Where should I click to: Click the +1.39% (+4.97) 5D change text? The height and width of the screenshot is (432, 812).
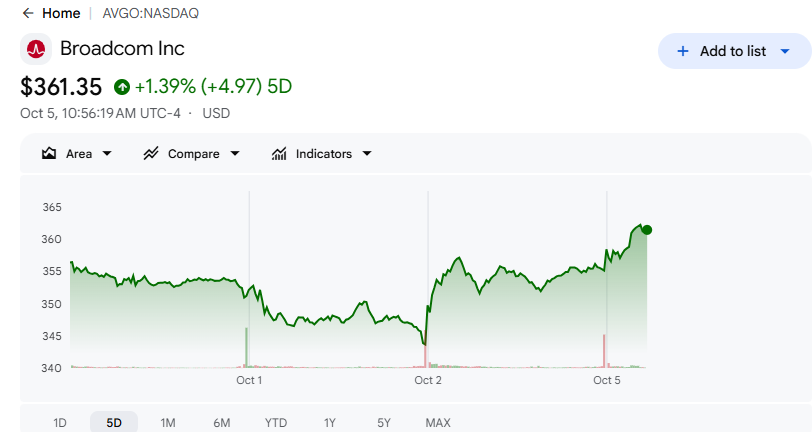point(213,87)
